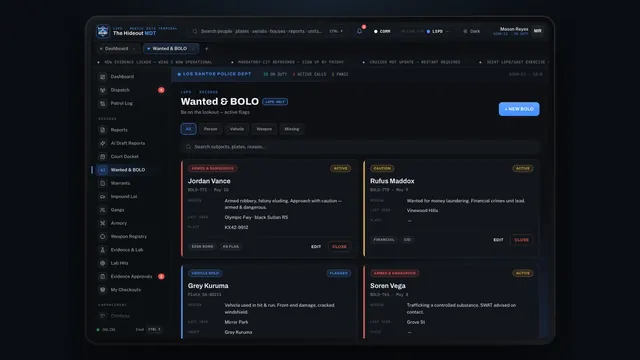
Task: Click FINANCIAL tag on Rufus Maddox card
Action: pos(384,240)
